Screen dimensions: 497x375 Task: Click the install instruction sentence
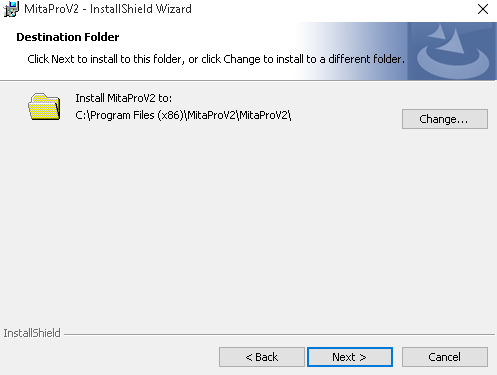point(216,59)
